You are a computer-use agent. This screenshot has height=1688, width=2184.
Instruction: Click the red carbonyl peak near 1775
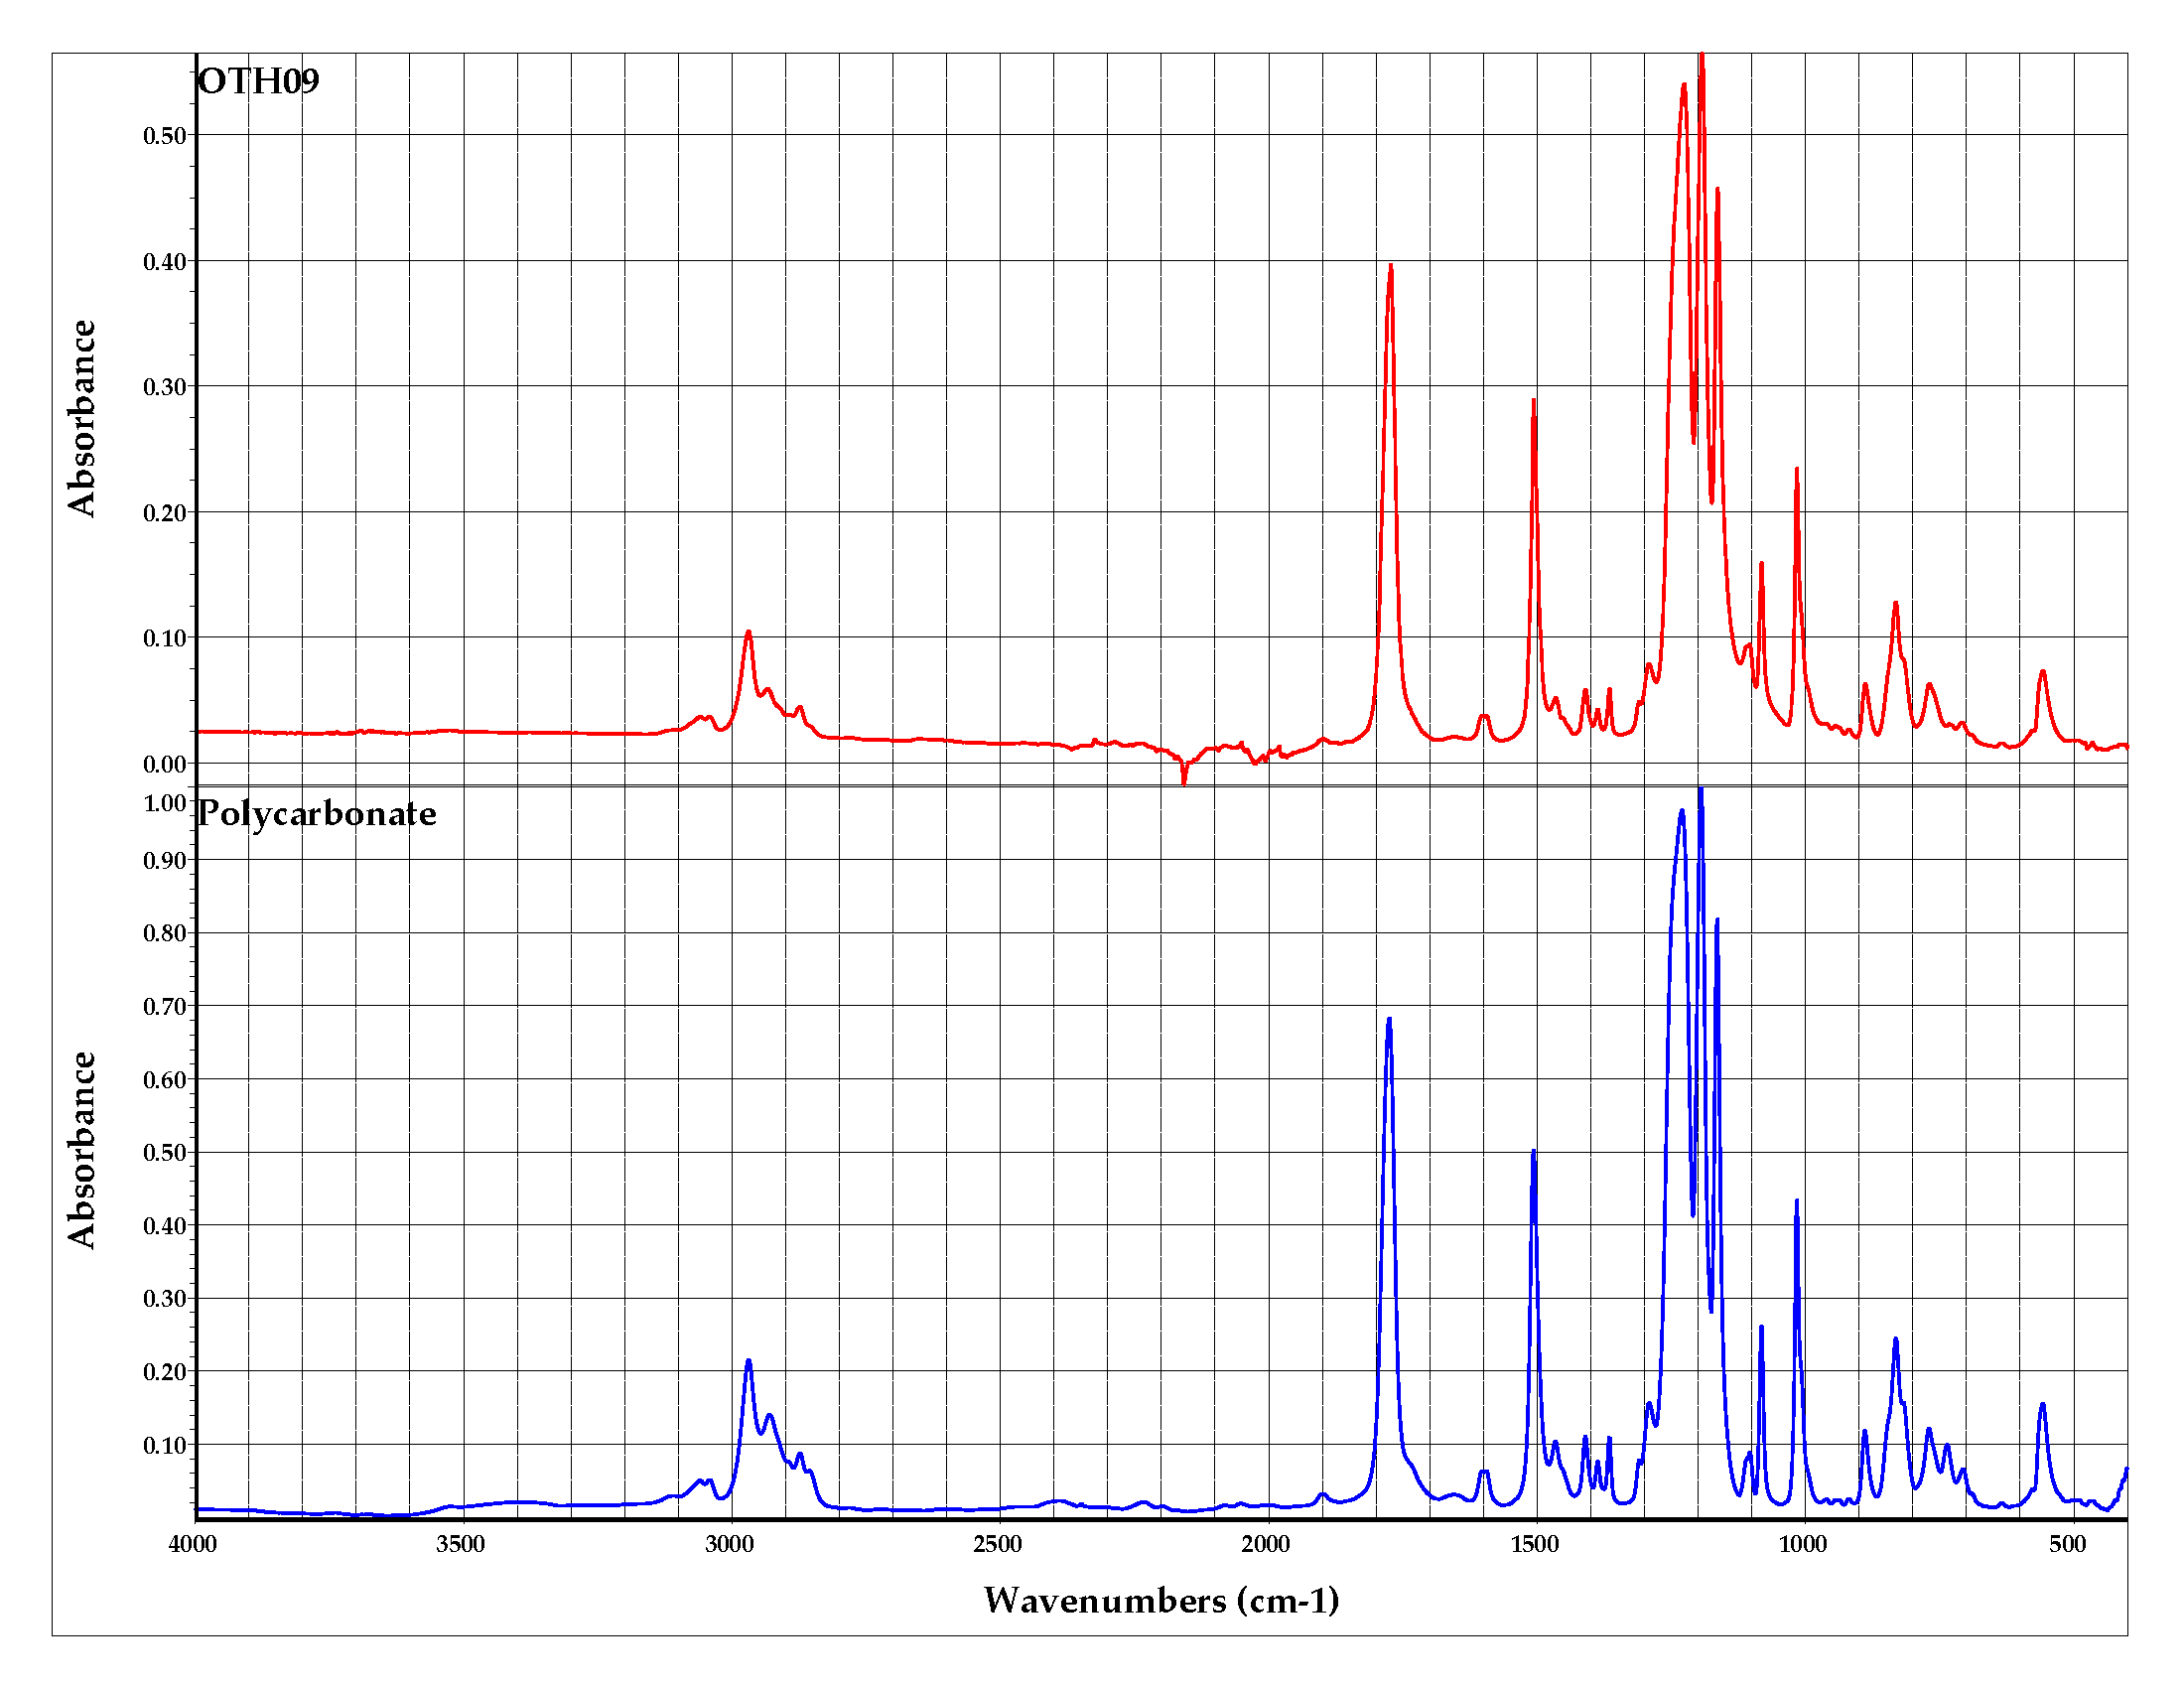click(1390, 268)
